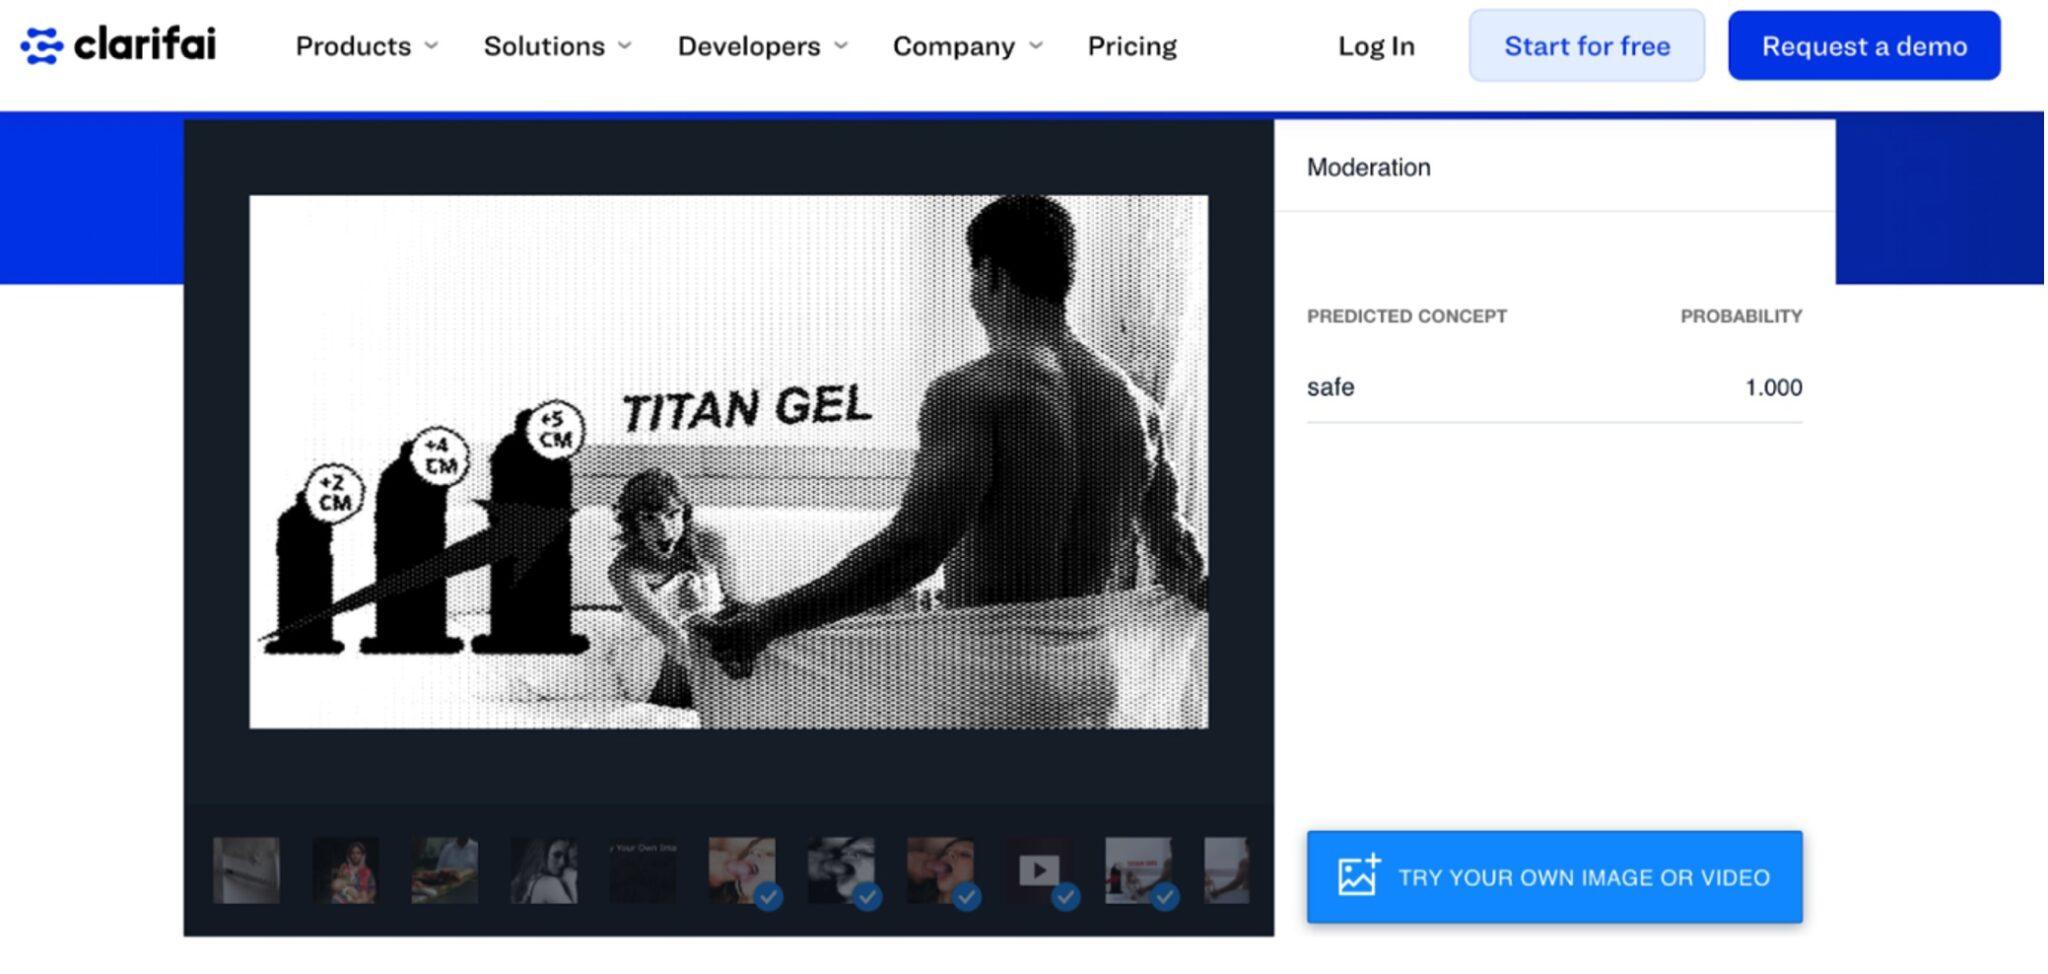2048x974 pixels.
Task: Select the dark 'Your Own Ima' thumbnail
Action: click(643, 870)
